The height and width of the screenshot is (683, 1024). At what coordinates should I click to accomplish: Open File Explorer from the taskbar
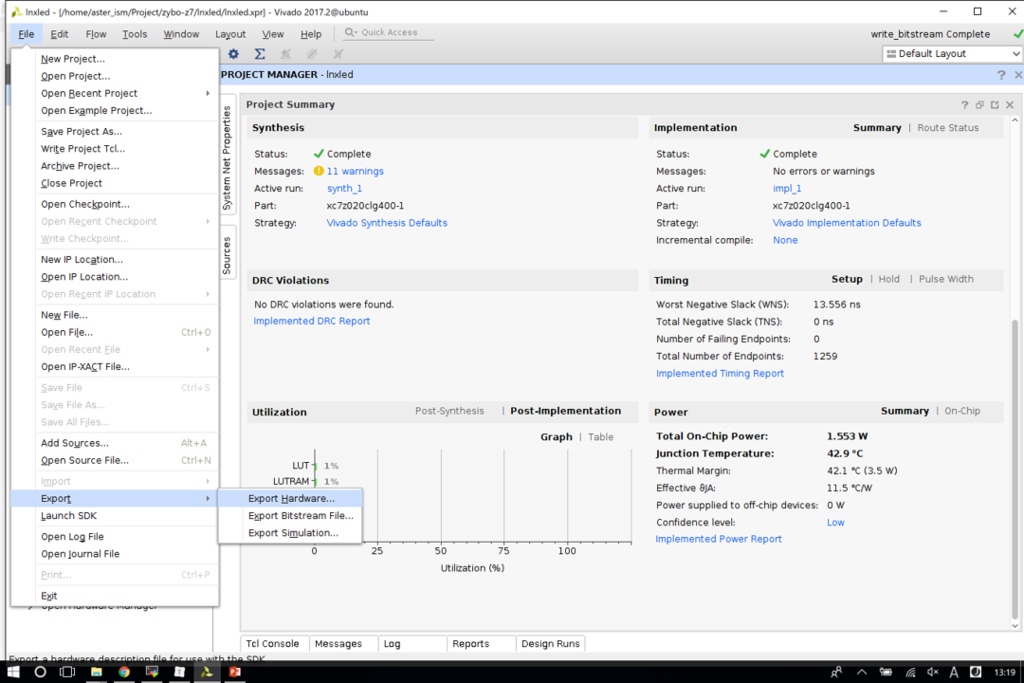pyautogui.click(x=96, y=672)
